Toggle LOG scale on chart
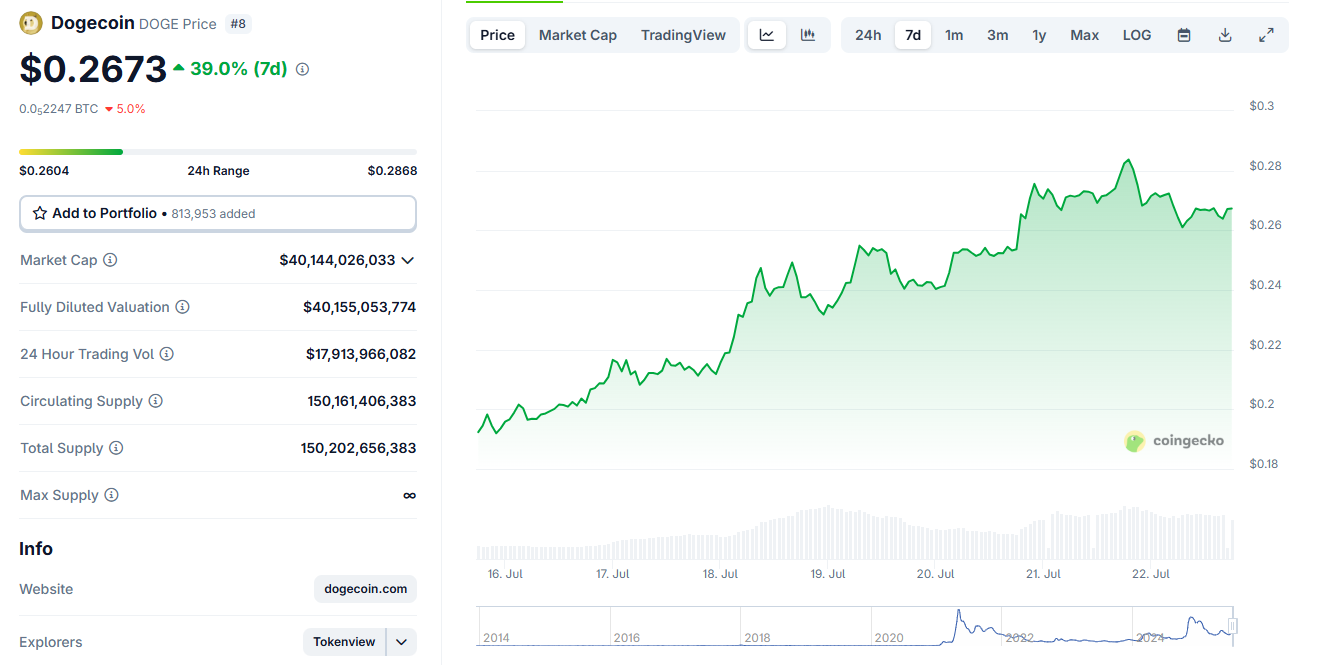The image size is (1319, 665). (1137, 35)
